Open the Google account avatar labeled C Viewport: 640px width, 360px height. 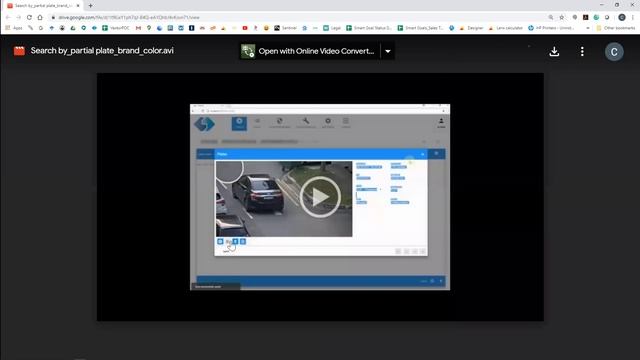614,52
